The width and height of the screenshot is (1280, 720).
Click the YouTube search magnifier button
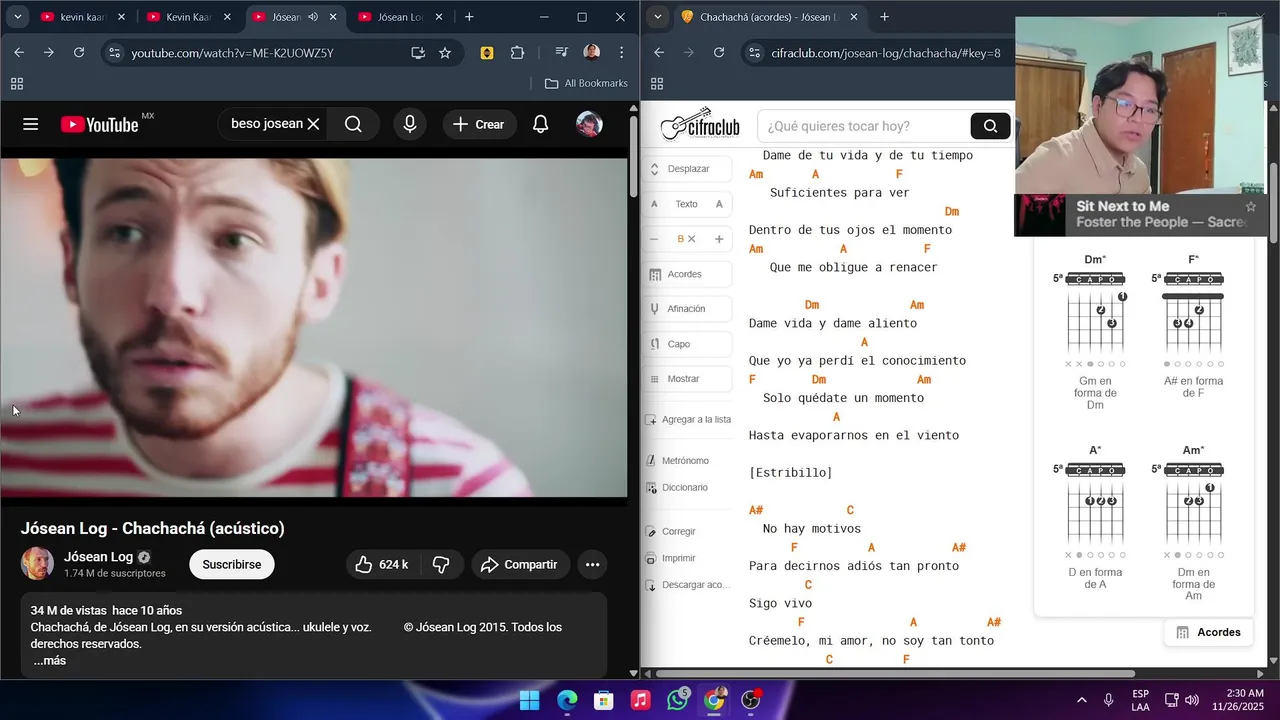click(353, 124)
